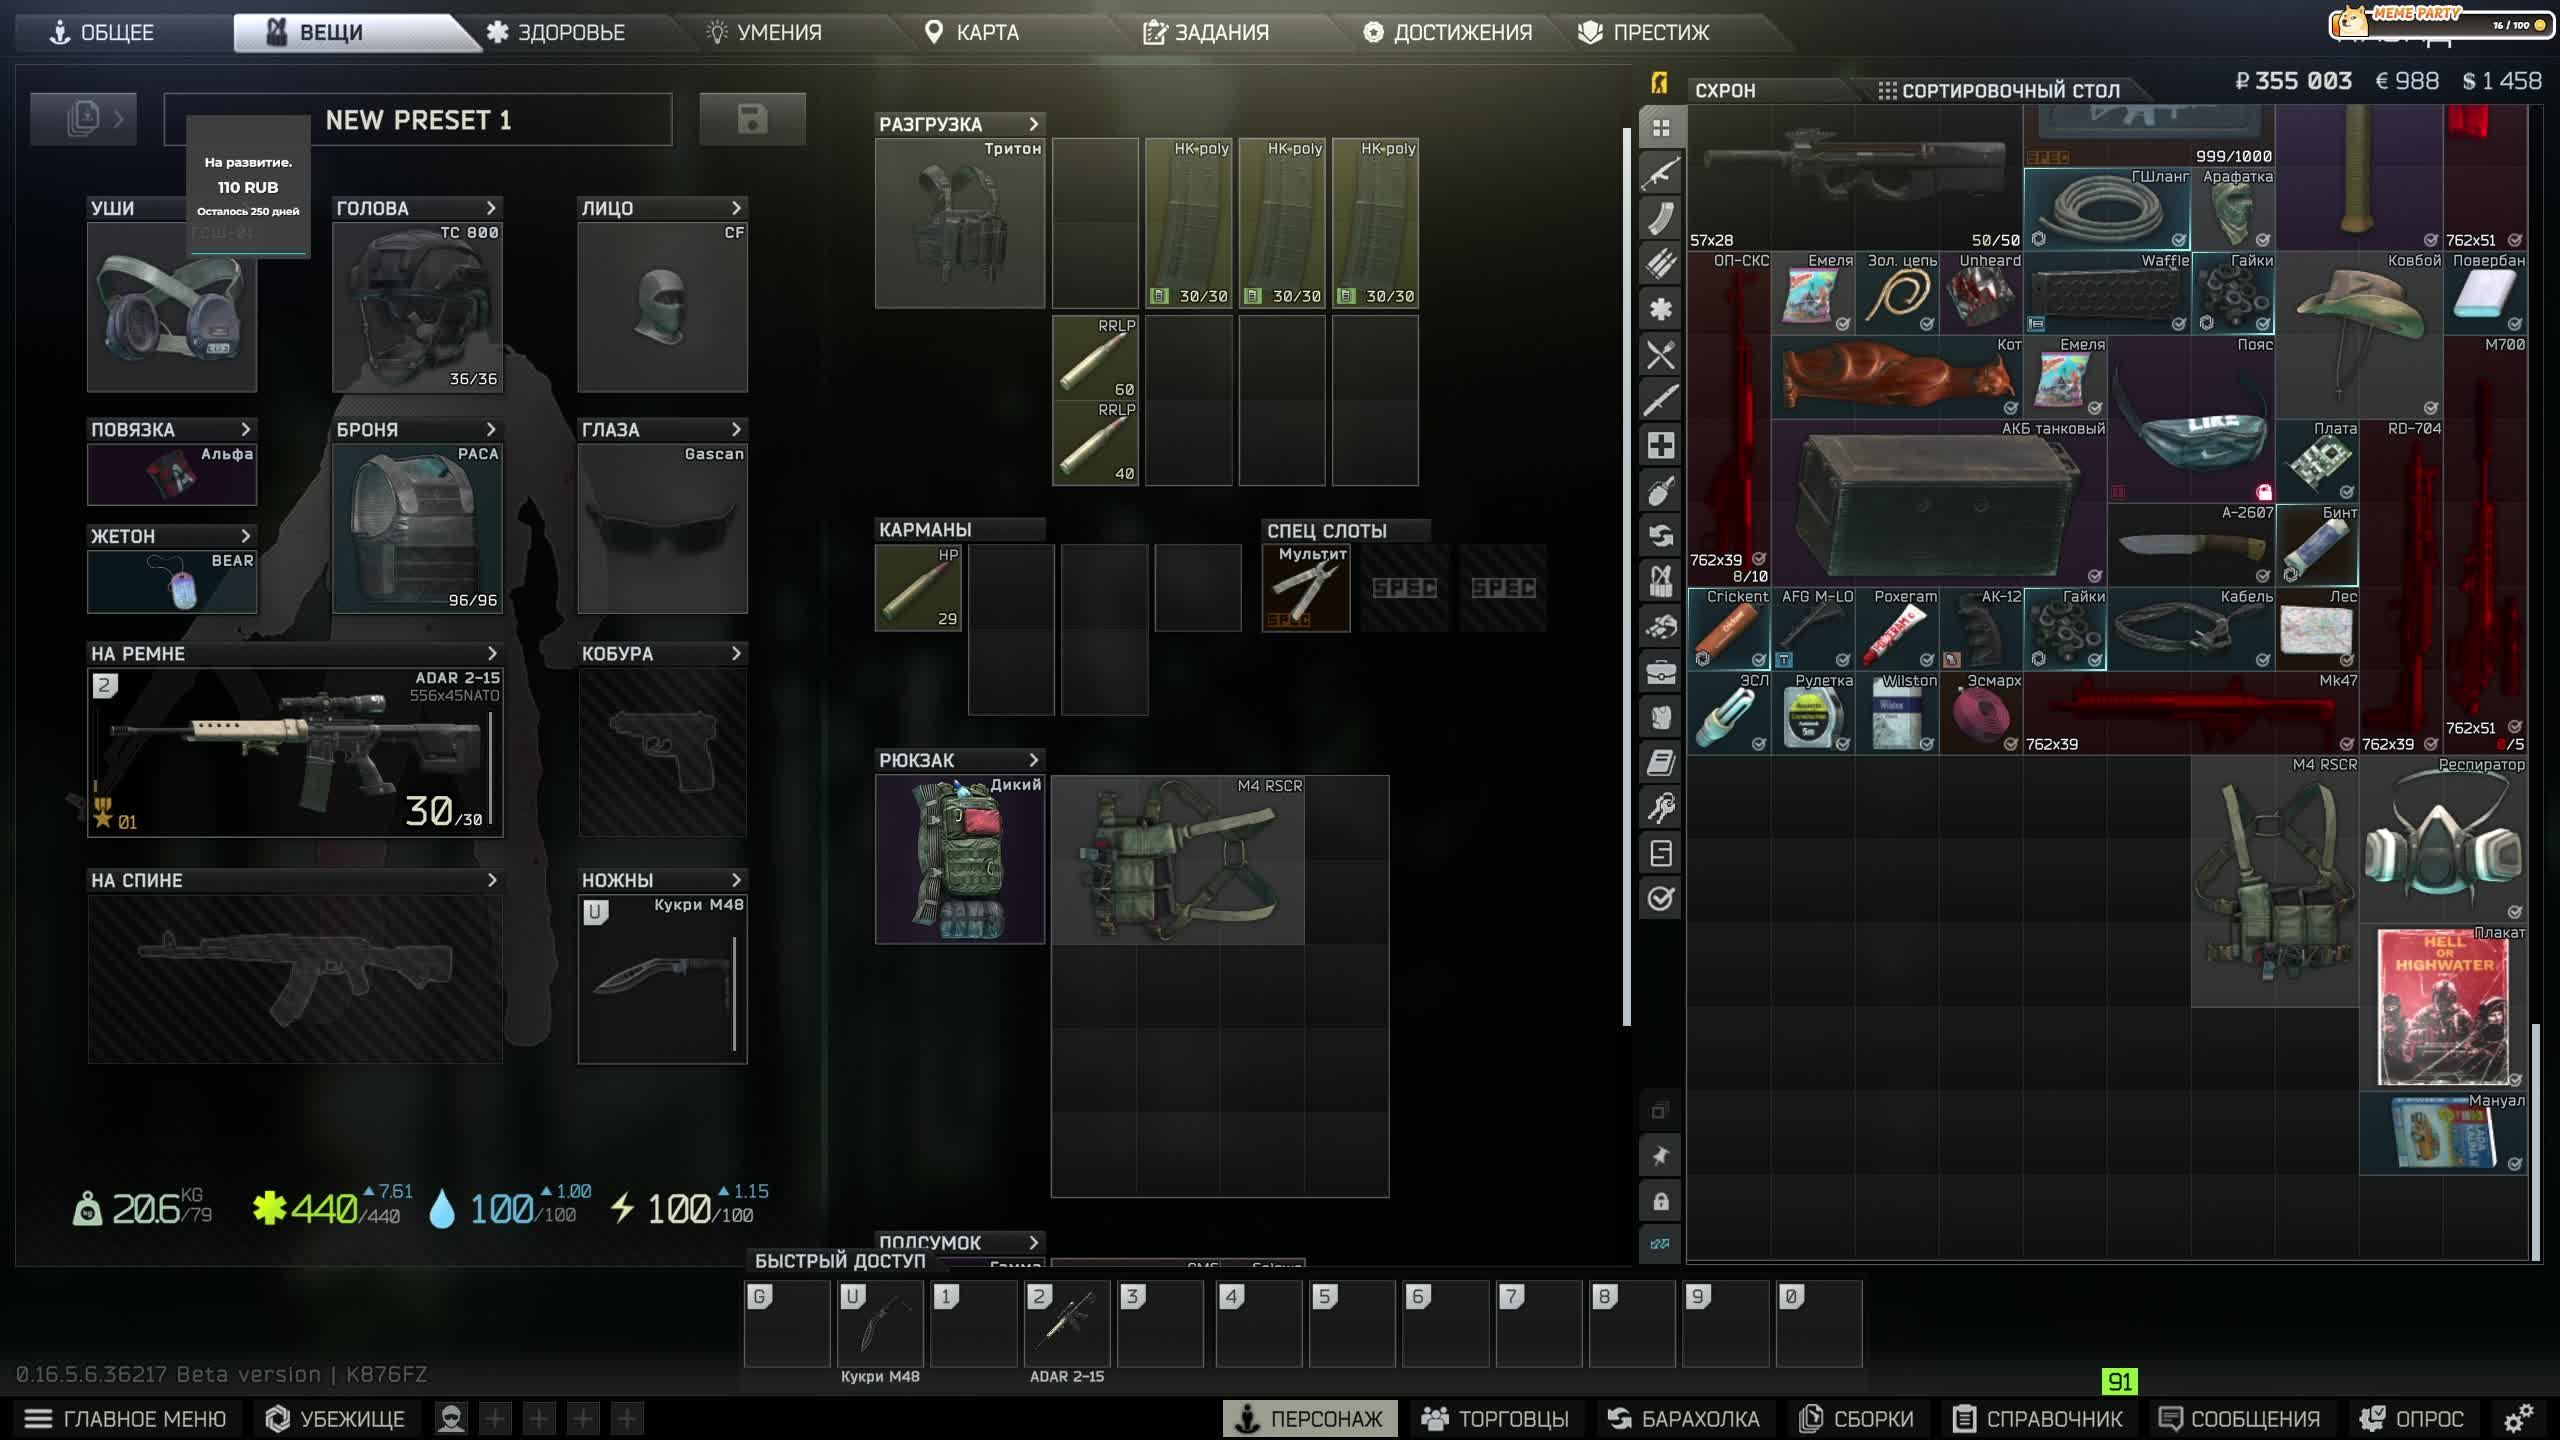Toggle pinned items star icon

coord(1661,1155)
